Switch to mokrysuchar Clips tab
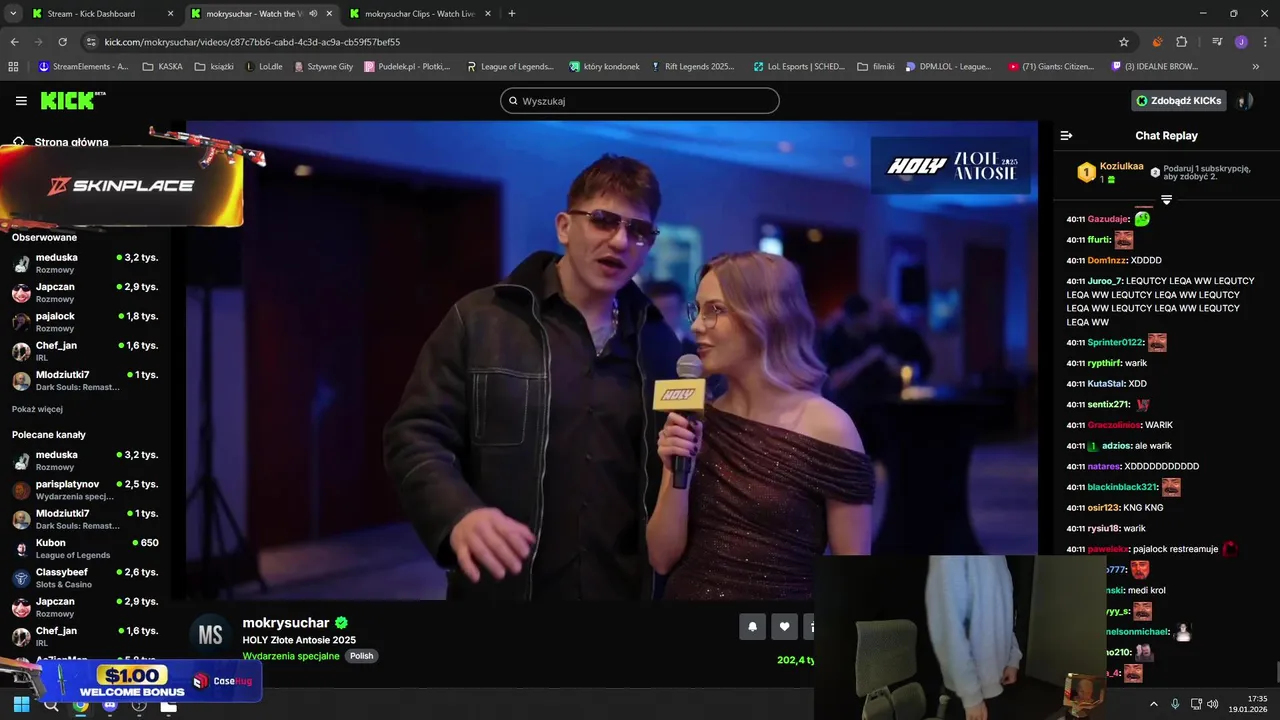1280x720 pixels. pos(419,14)
